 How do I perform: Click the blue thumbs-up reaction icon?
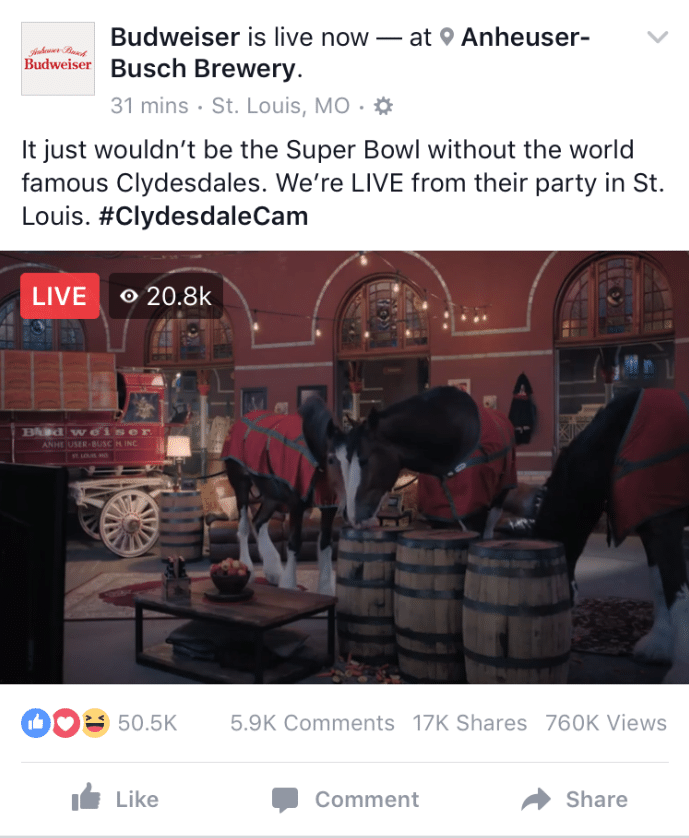point(36,723)
